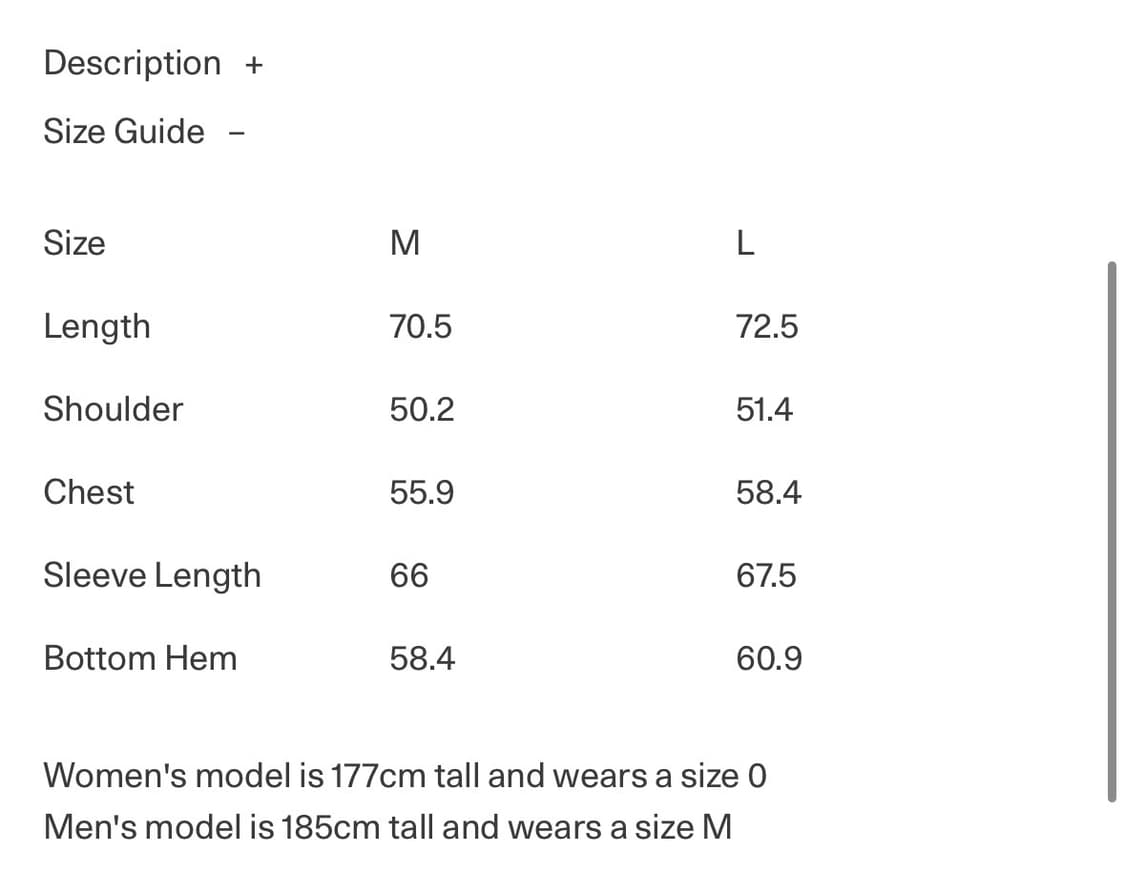The height and width of the screenshot is (872, 1125).
Task: Click the 60.9 bottom hem value
Action: [768, 659]
